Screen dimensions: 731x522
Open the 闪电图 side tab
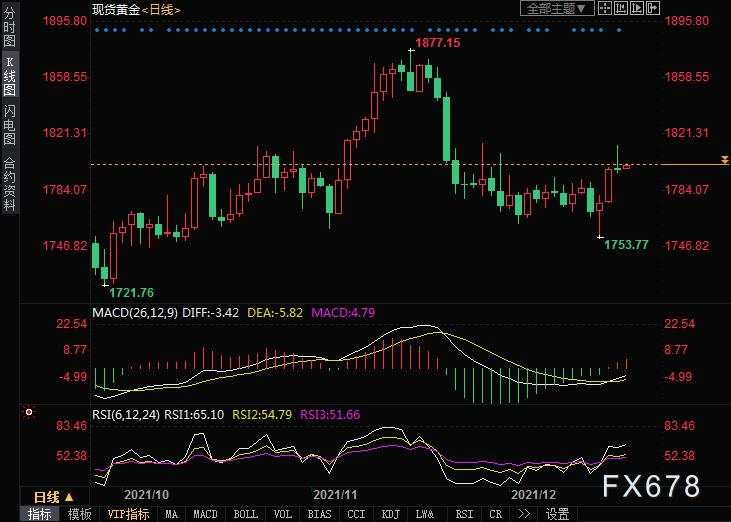pyautogui.click(x=9, y=125)
